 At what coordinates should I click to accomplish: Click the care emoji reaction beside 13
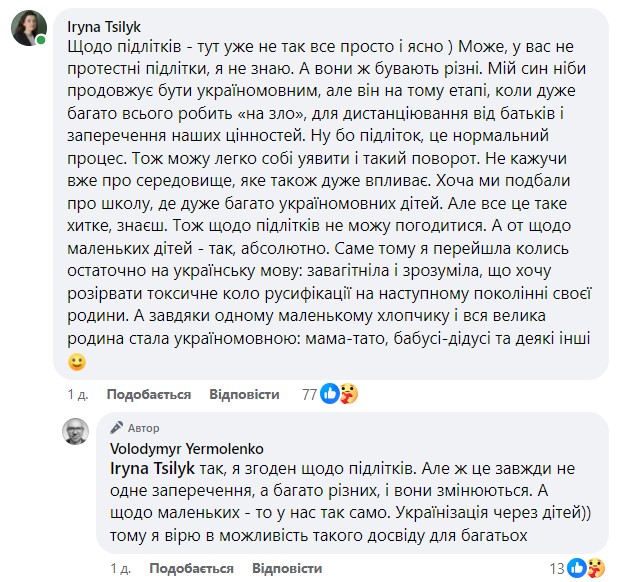click(x=596, y=568)
